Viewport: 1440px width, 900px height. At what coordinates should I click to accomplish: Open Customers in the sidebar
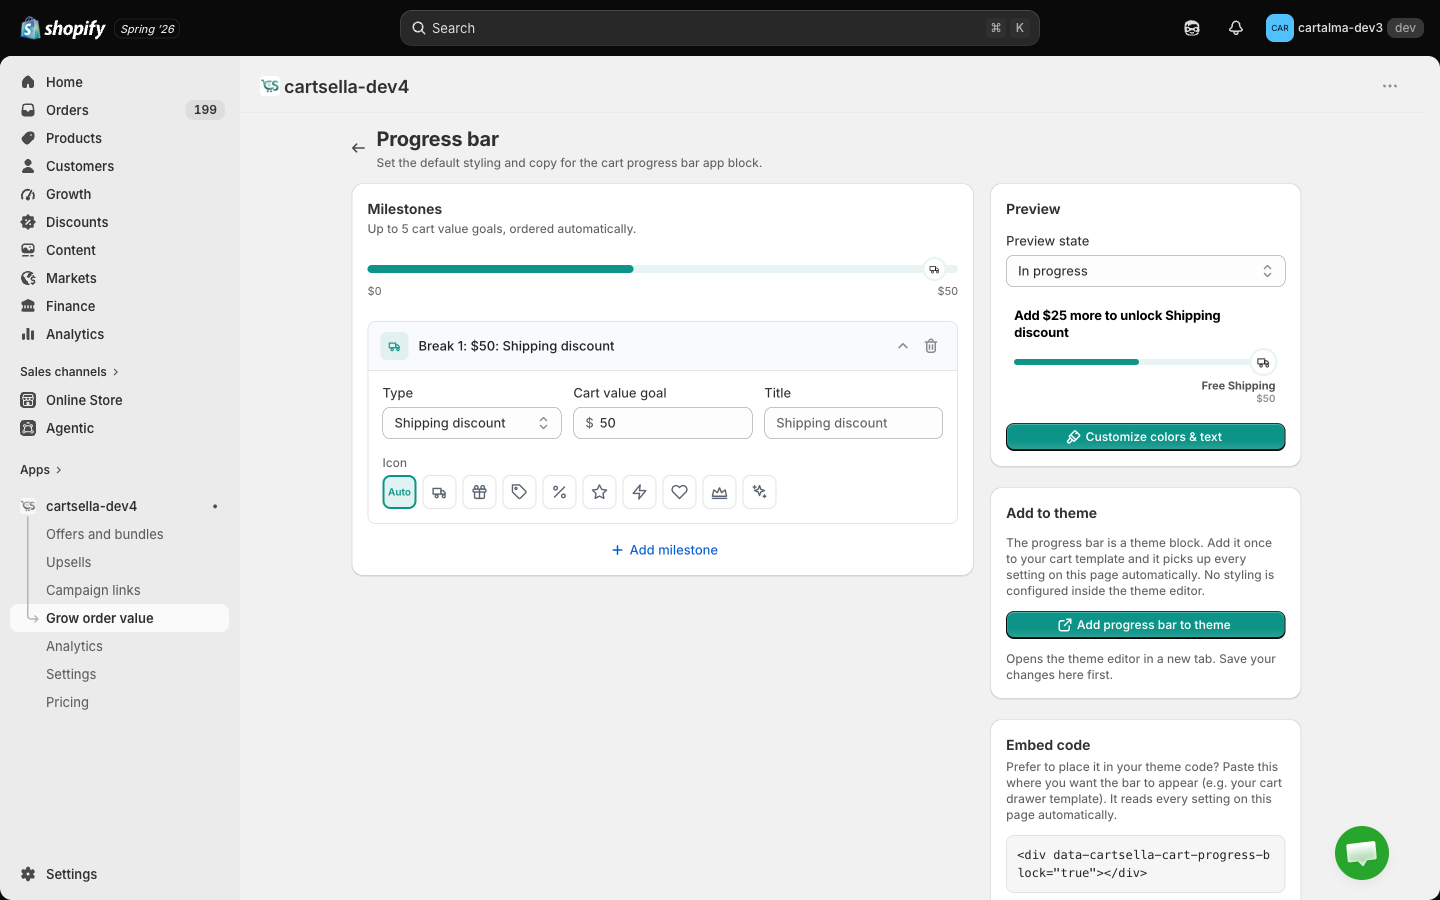[120, 166]
